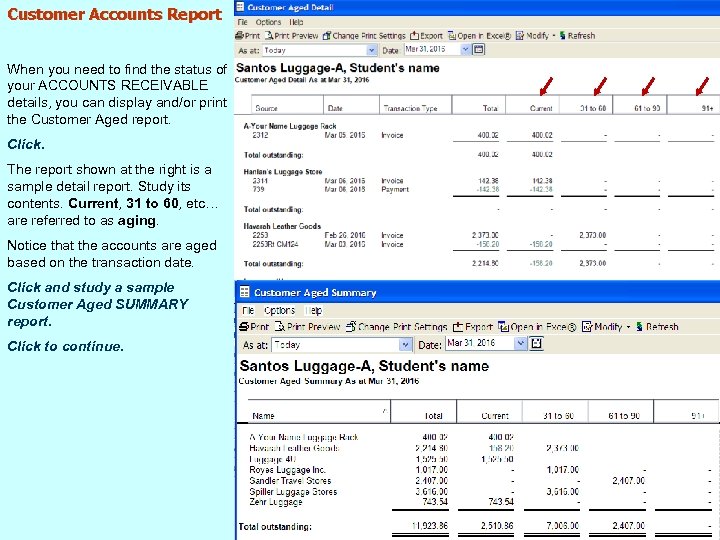Select Royes Luggage Inc. row in Aged Summary

(480, 470)
